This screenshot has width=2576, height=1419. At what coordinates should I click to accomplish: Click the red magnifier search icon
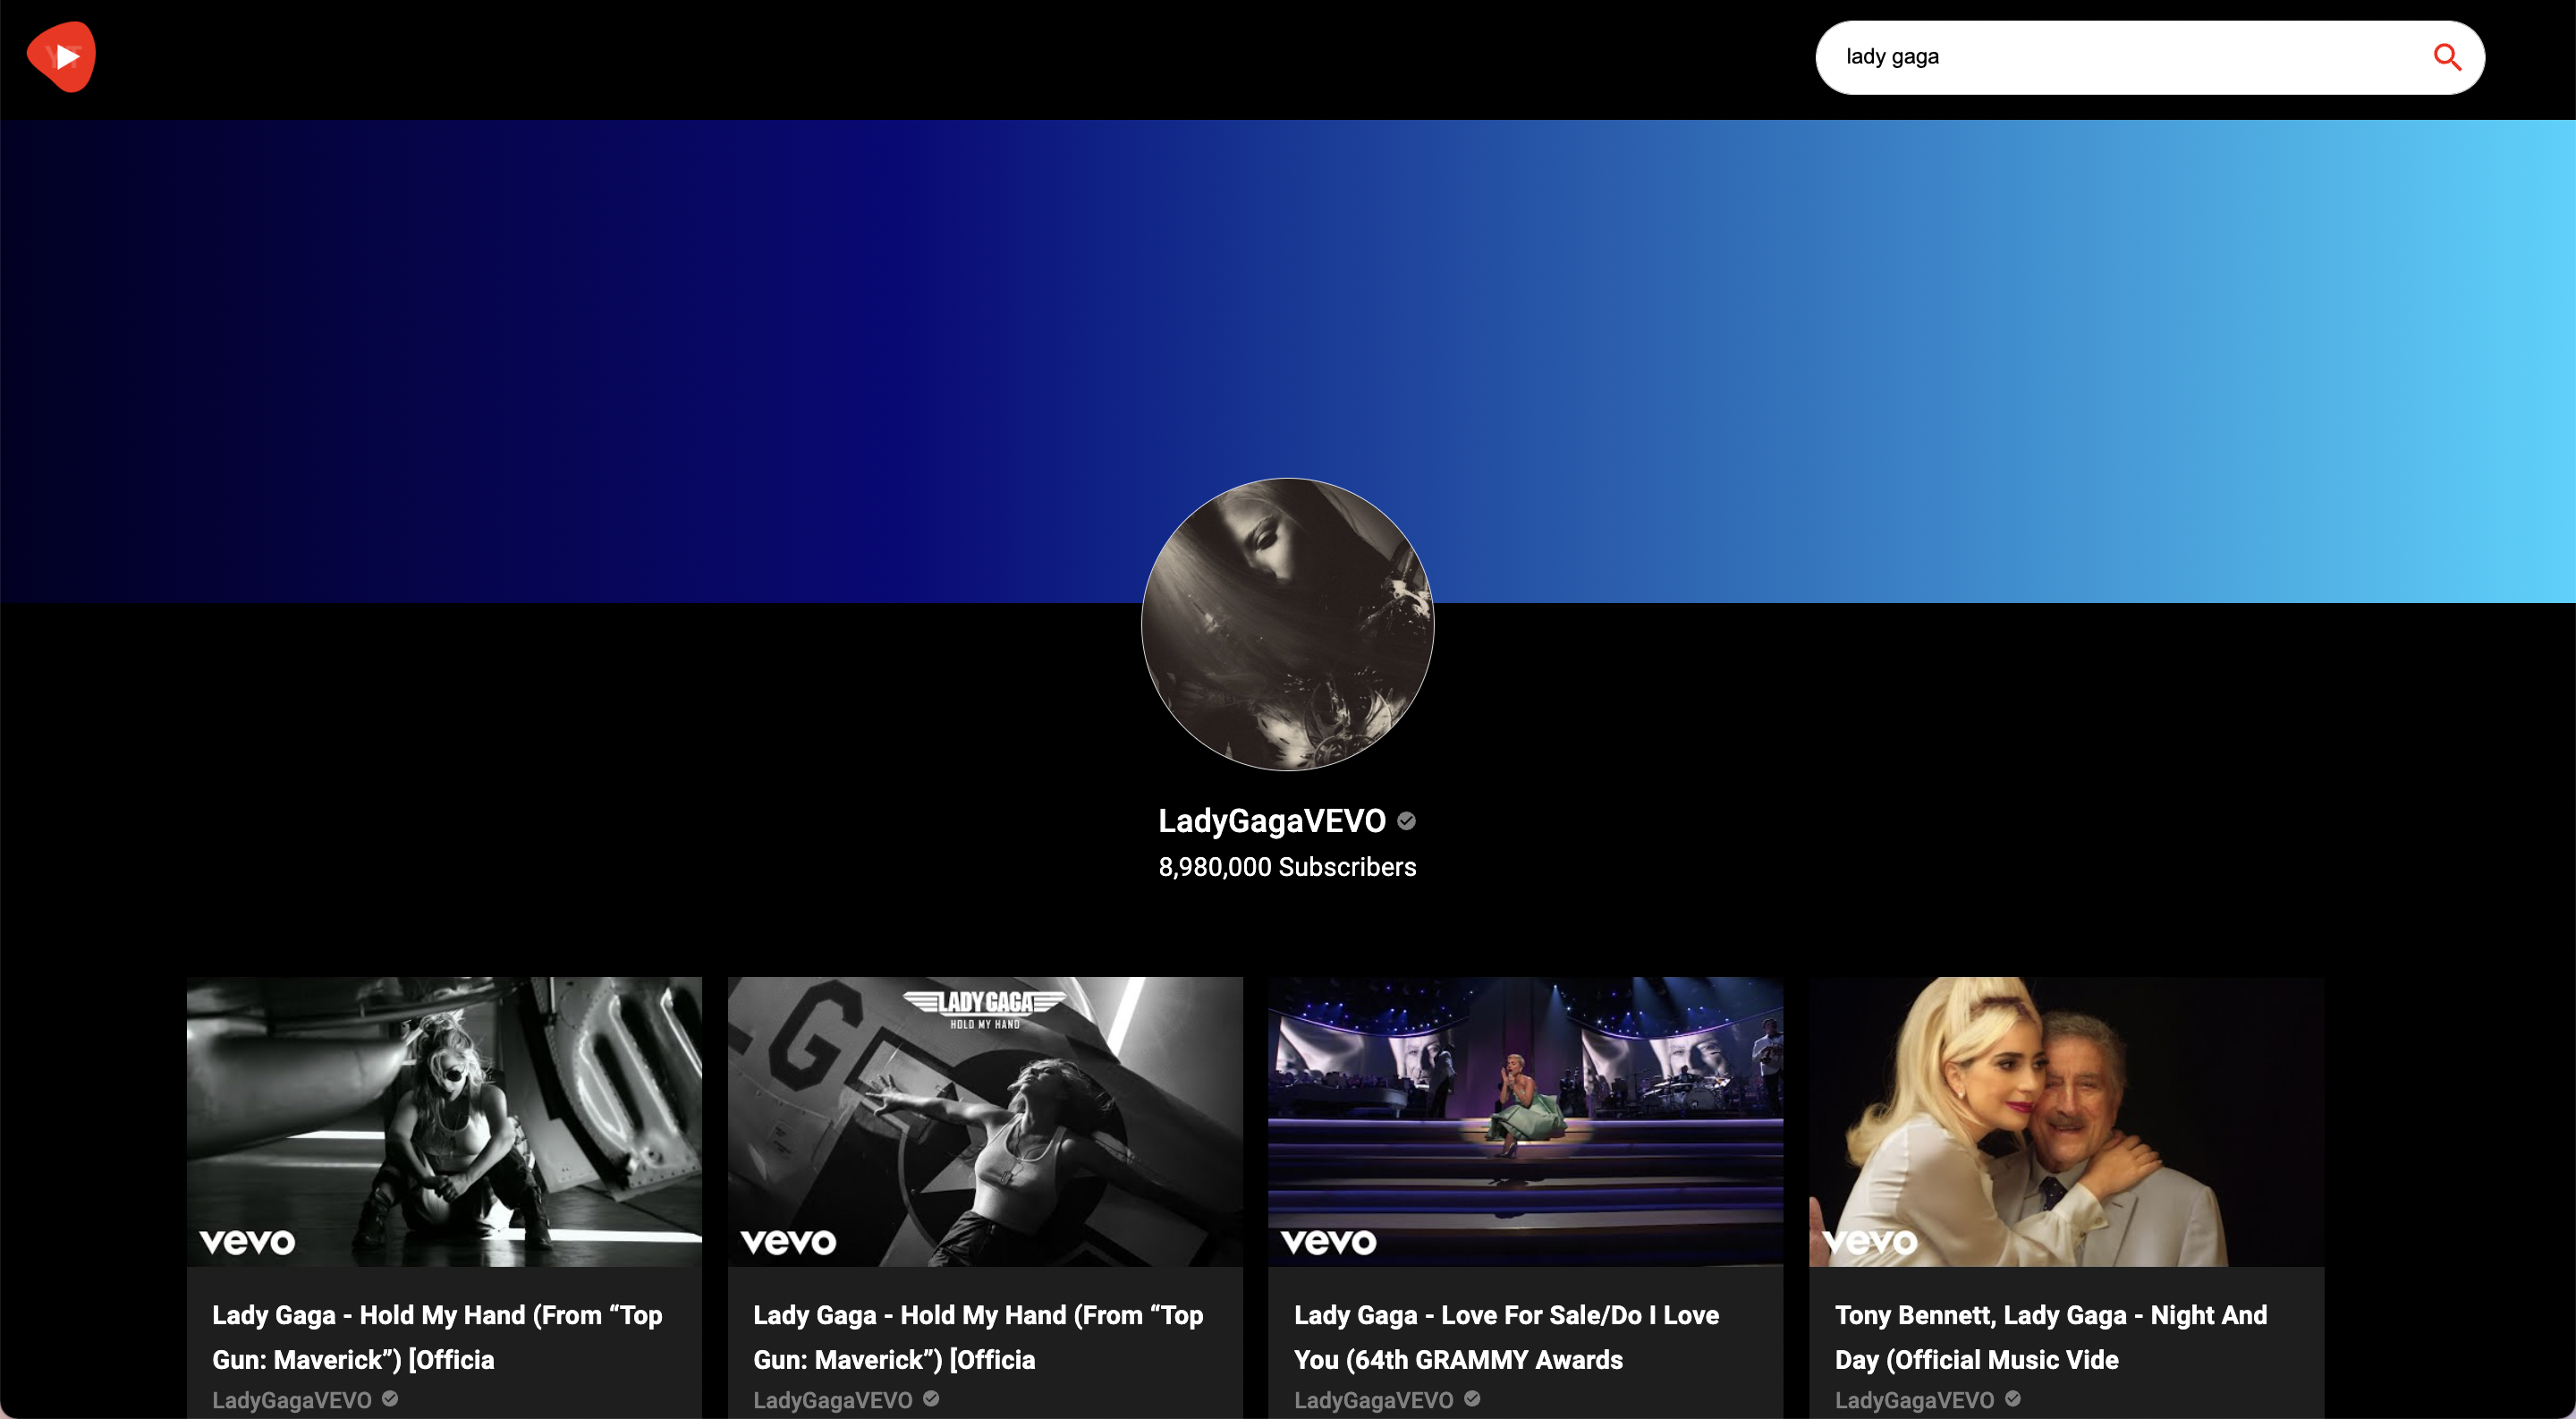(x=2447, y=57)
